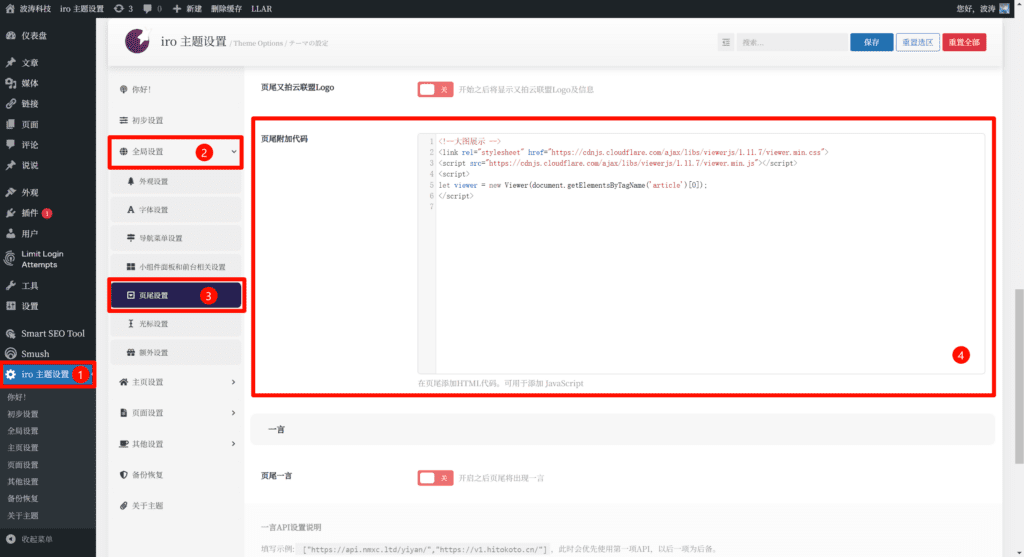Click the 工具 wrench icon

pyautogui.click(x=10, y=285)
